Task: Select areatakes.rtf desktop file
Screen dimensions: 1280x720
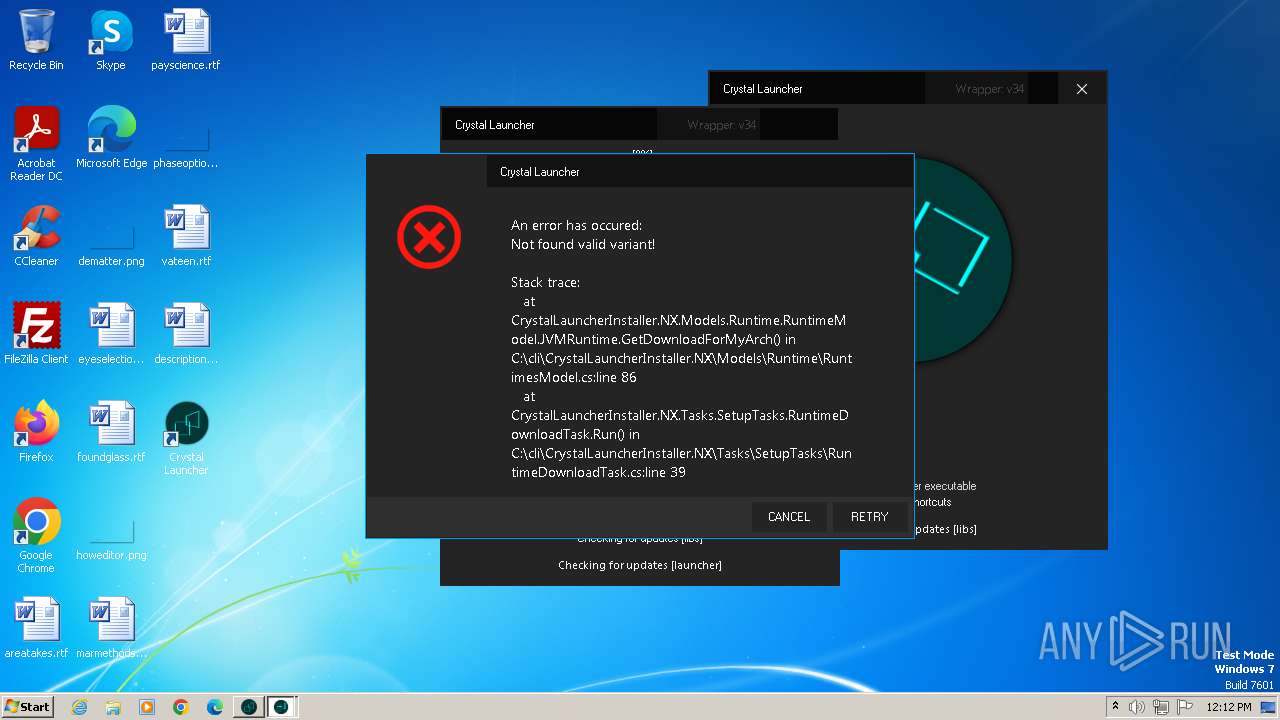Action: (x=36, y=628)
